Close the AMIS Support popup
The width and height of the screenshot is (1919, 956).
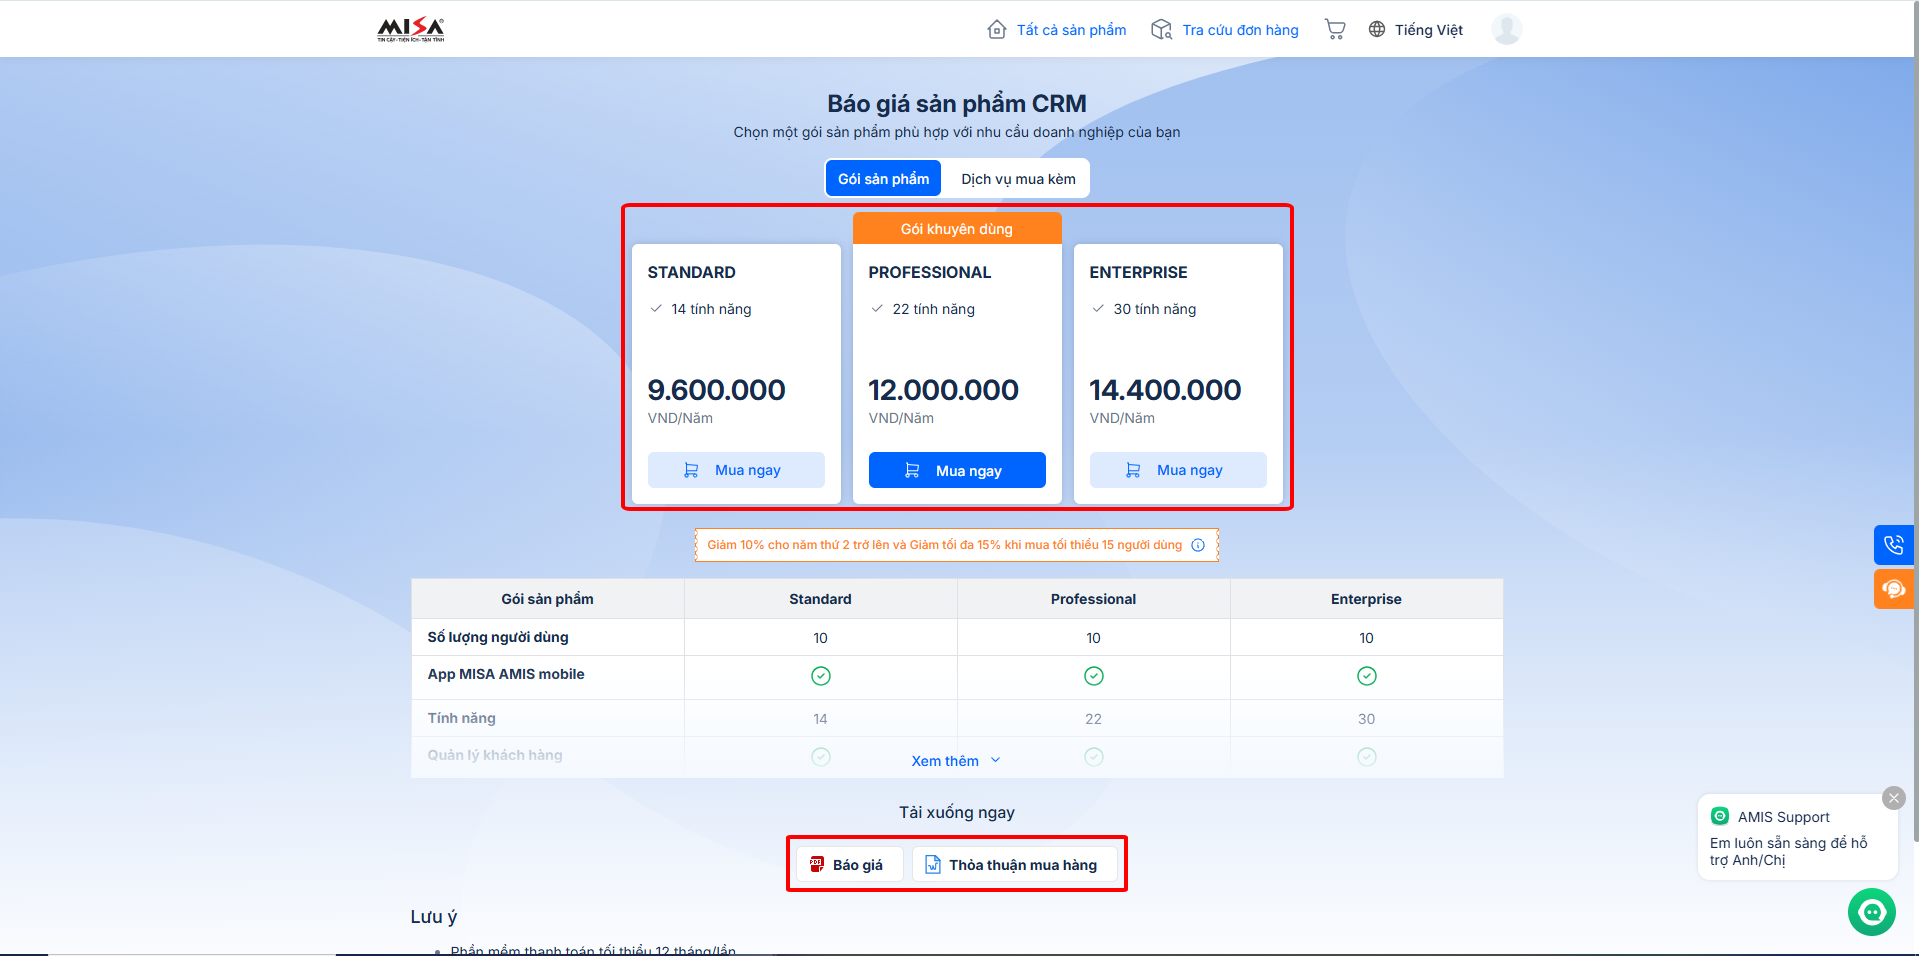tap(1893, 798)
